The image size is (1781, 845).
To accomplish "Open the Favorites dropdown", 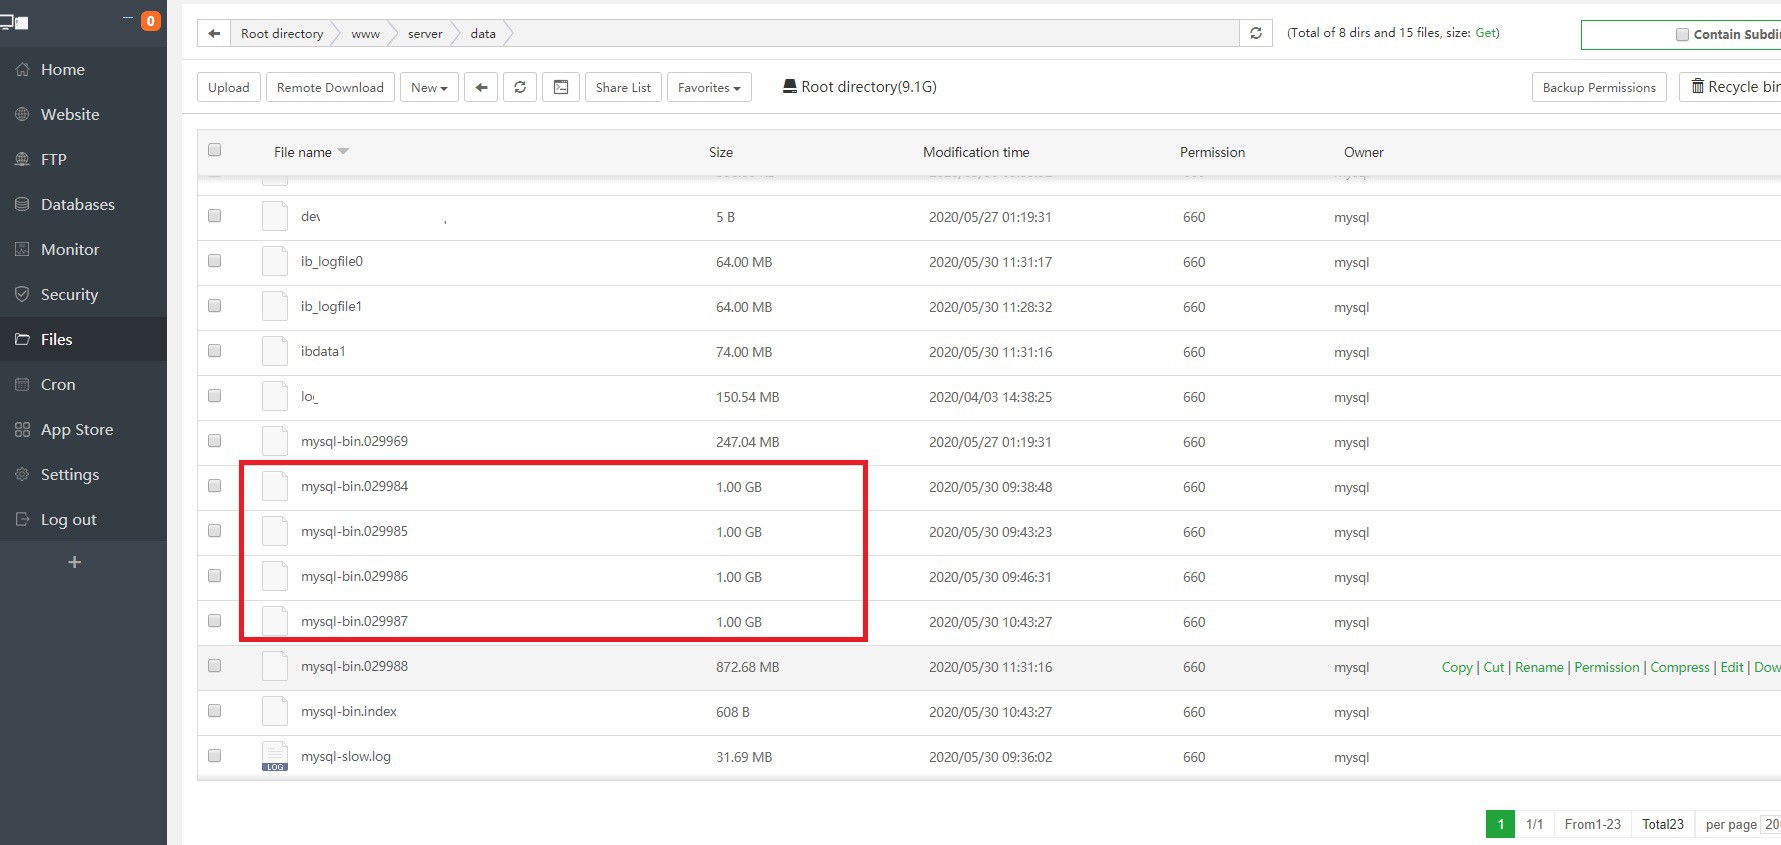I will pyautogui.click(x=708, y=87).
